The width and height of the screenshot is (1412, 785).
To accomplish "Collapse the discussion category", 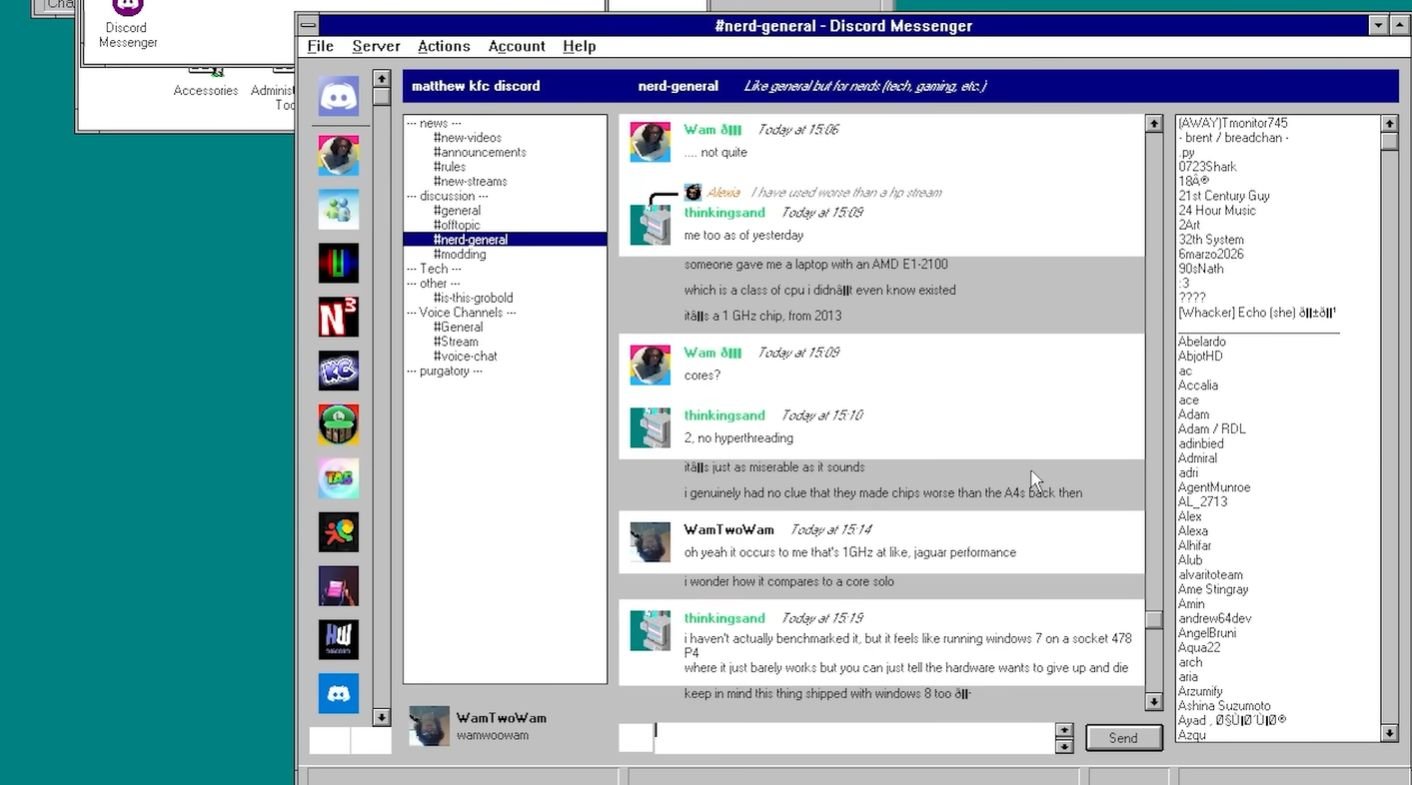I will [445, 195].
